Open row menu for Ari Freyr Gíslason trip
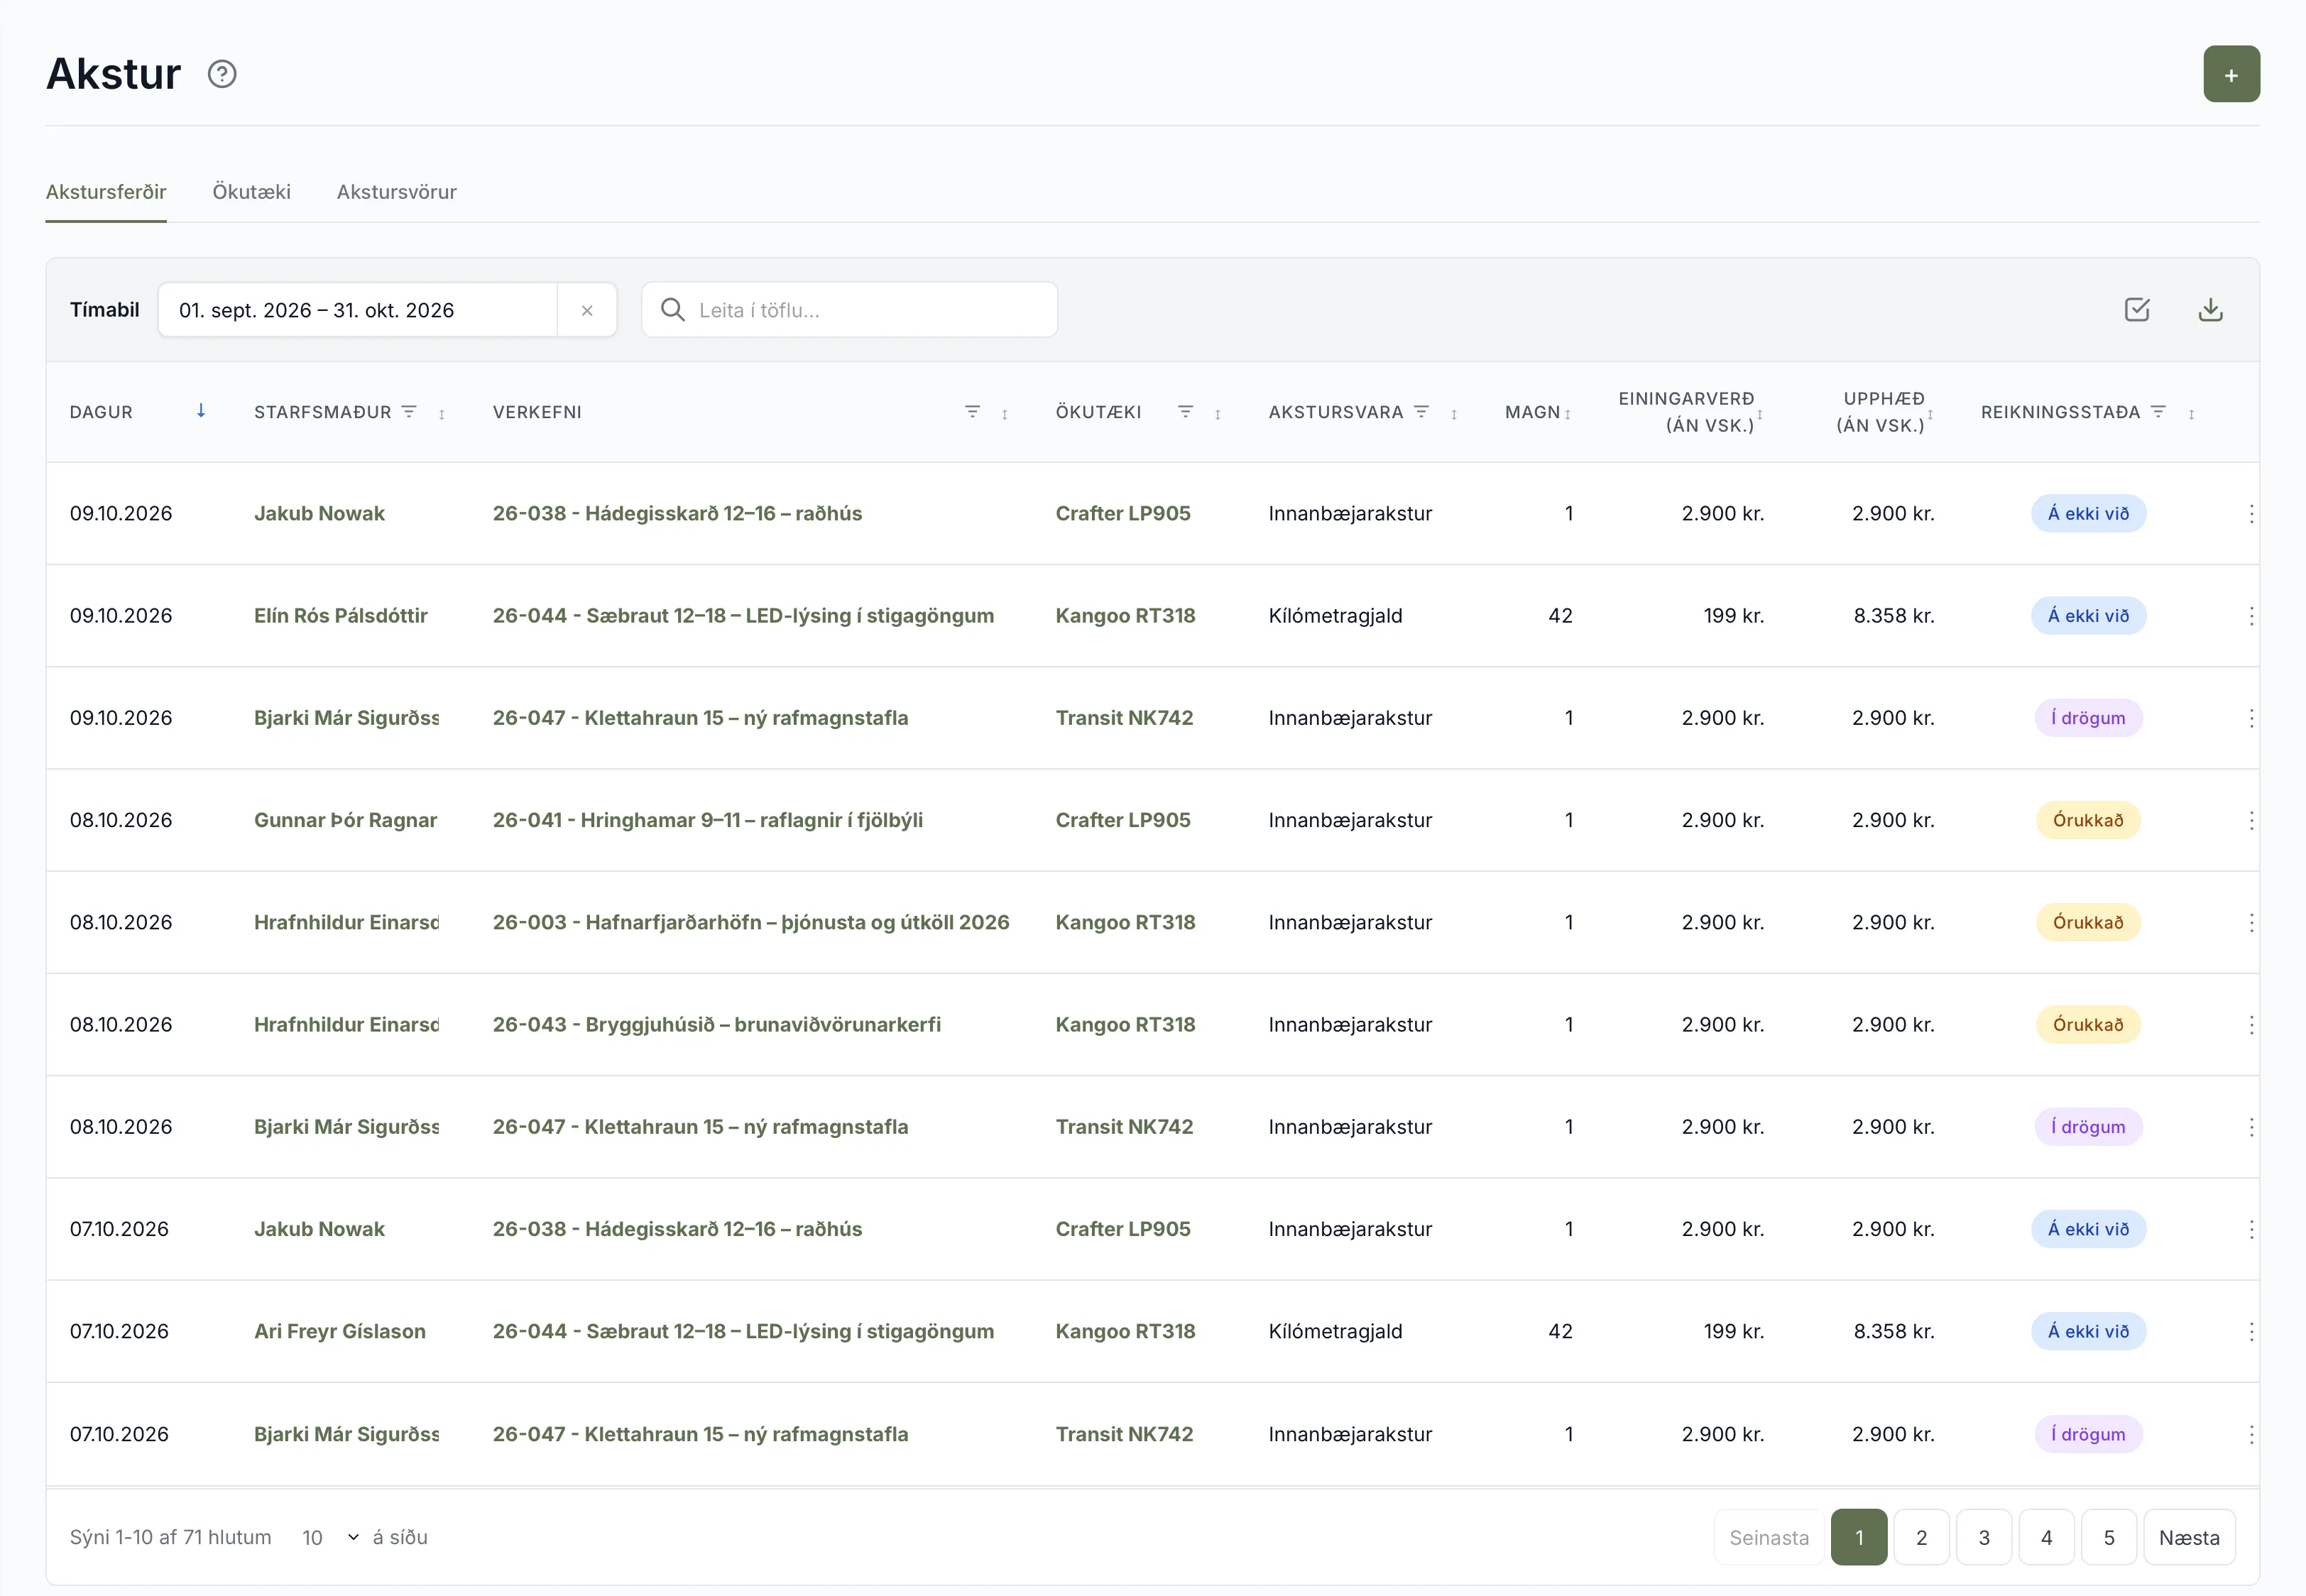Viewport: 2306px width, 1596px height. 2250,1331
